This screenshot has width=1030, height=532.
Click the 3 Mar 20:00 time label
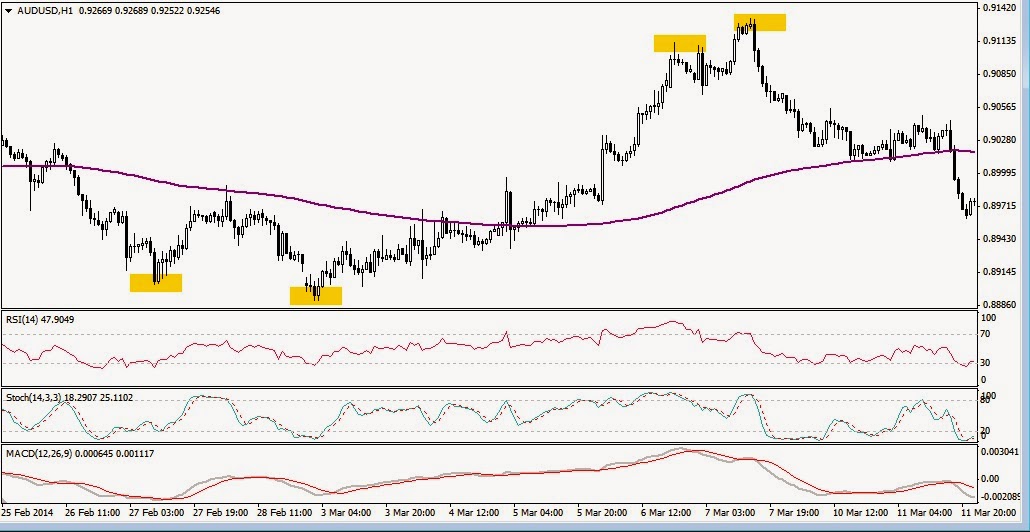411,512
